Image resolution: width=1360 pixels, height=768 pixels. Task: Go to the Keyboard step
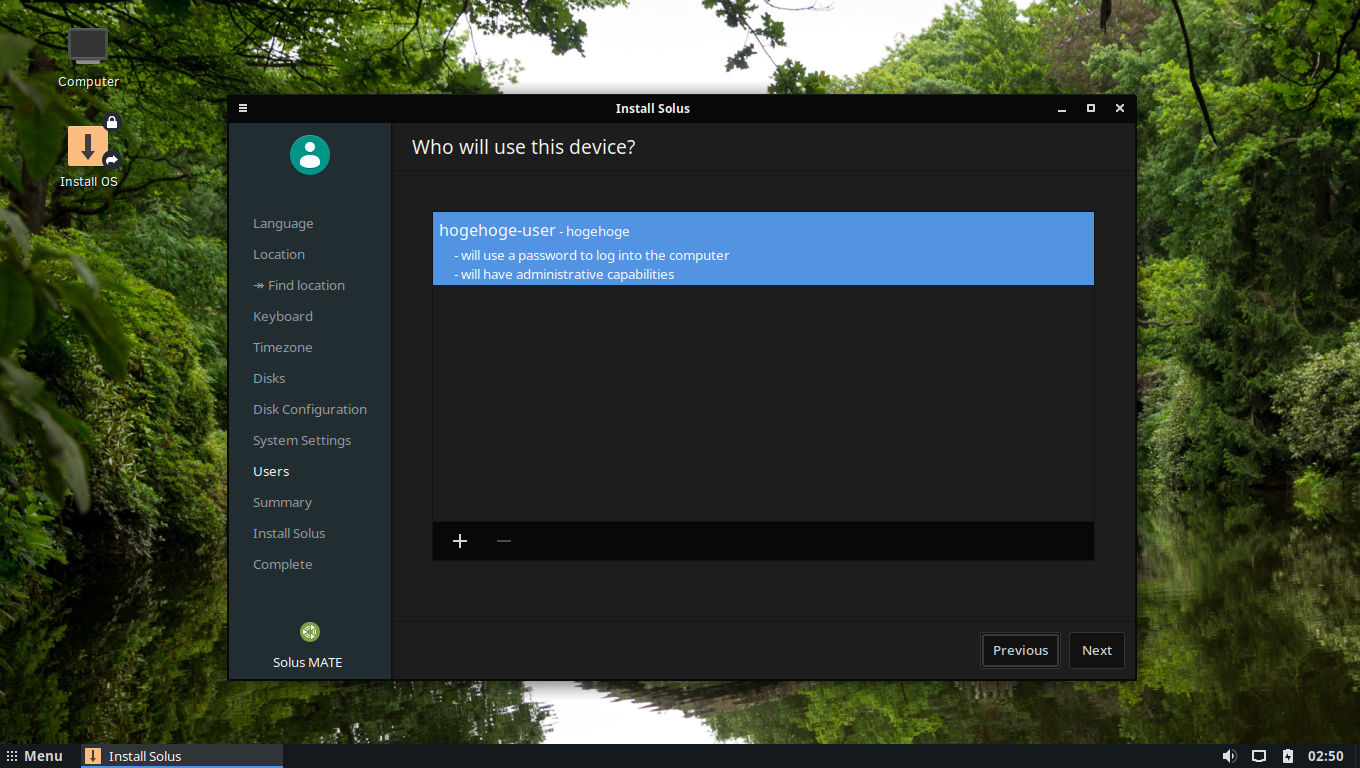coord(283,317)
